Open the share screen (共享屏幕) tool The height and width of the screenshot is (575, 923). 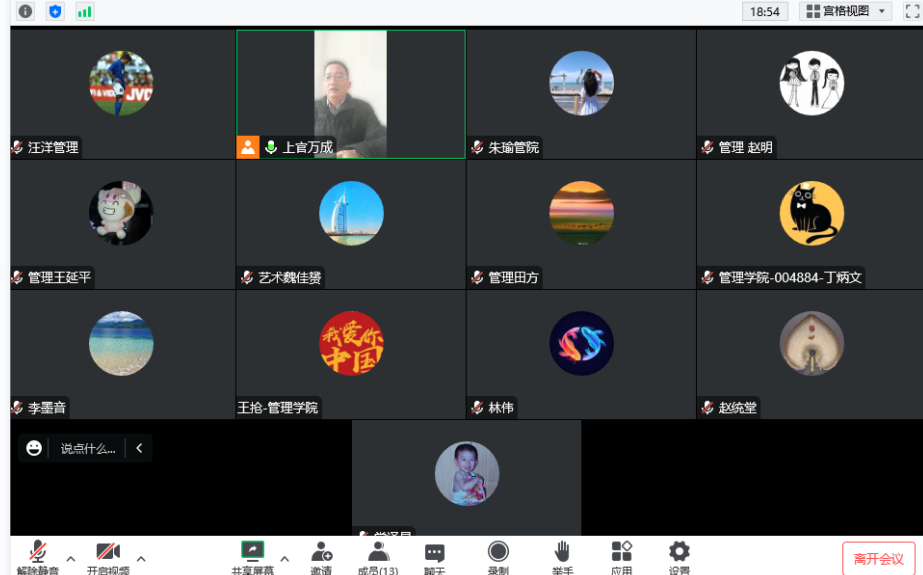pyautogui.click(x=252, y=554)
